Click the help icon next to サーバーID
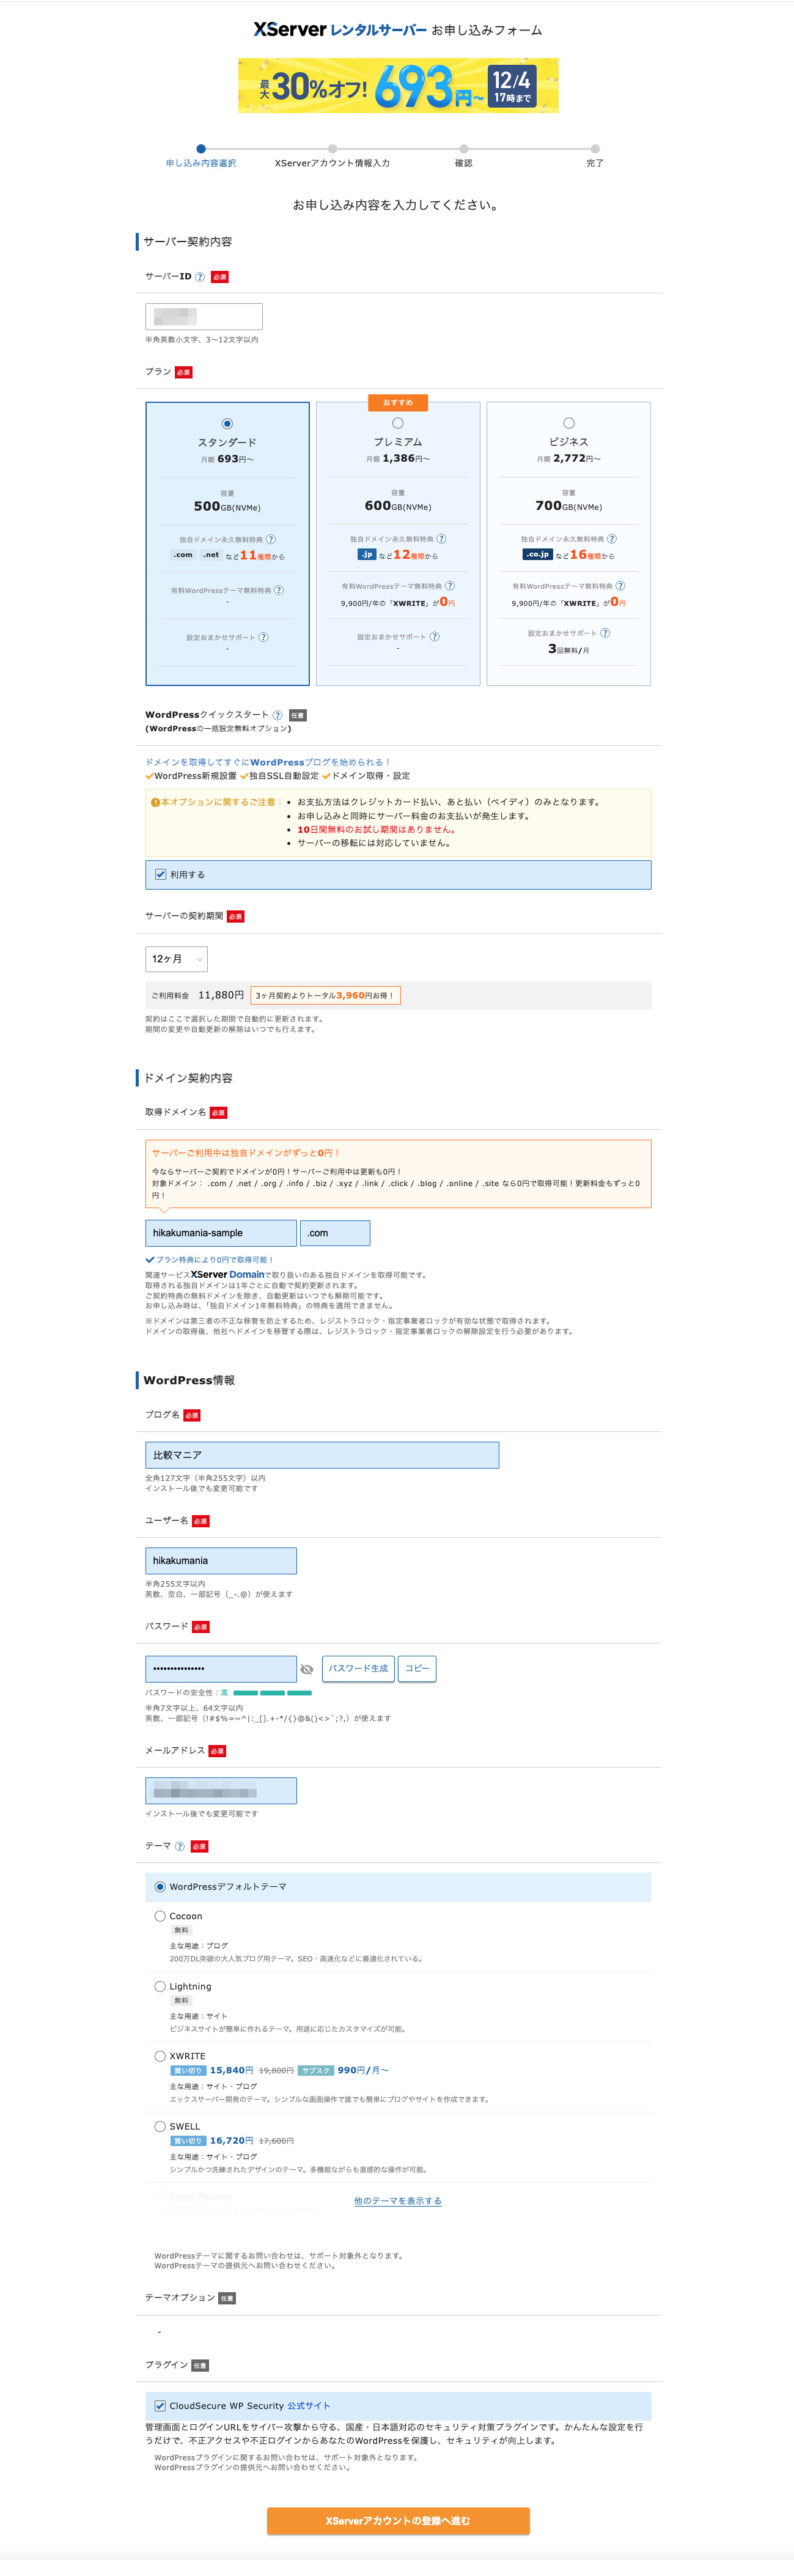The image size is (794, 2560). pos(199,277)
